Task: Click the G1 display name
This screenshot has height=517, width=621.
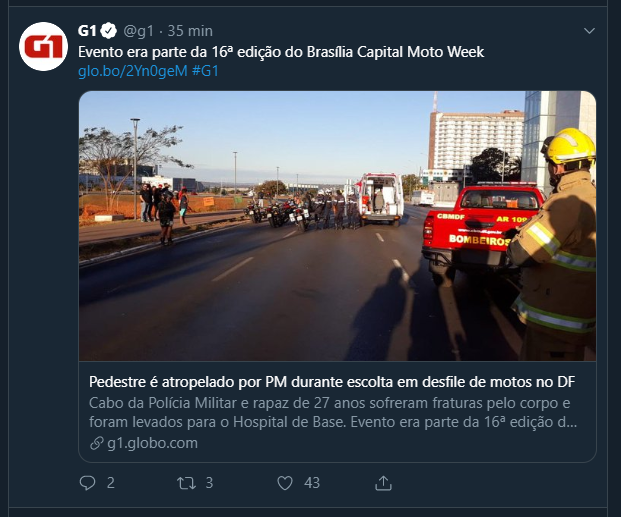Action: (87, 31)
